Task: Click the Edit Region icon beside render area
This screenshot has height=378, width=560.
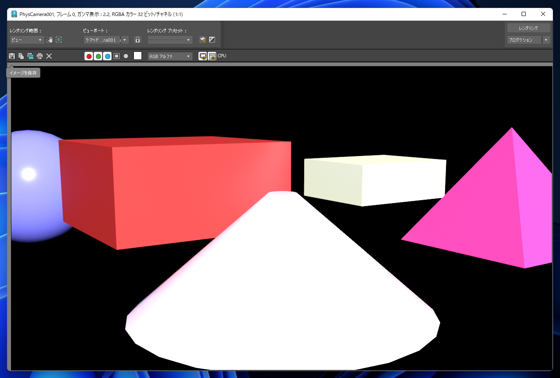Action: click(x=50, y=40)
